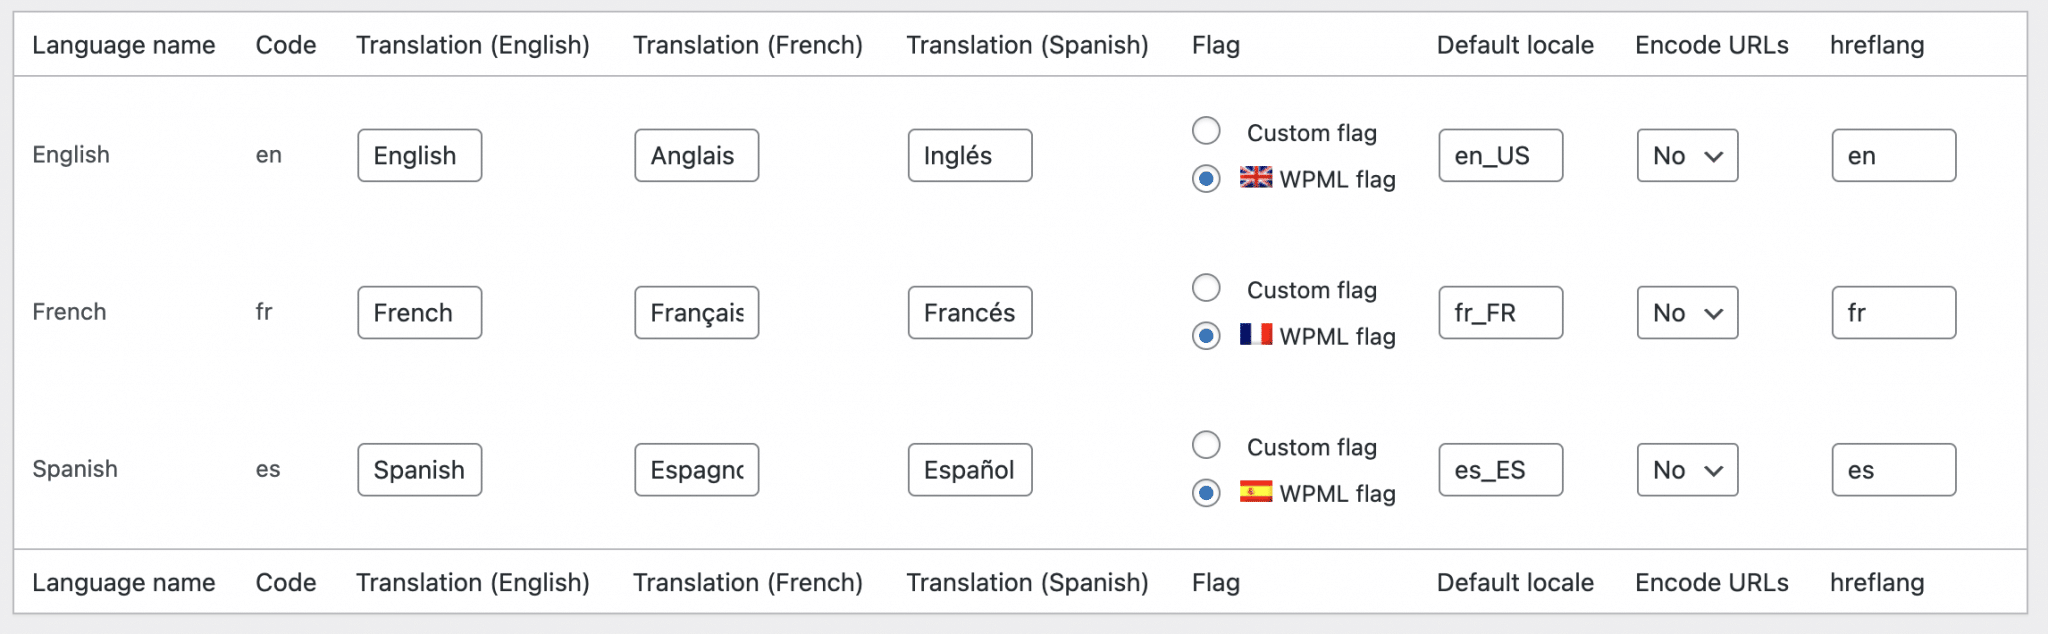
Task: Click the 'English' language name cell
Action: click(71, 155)
